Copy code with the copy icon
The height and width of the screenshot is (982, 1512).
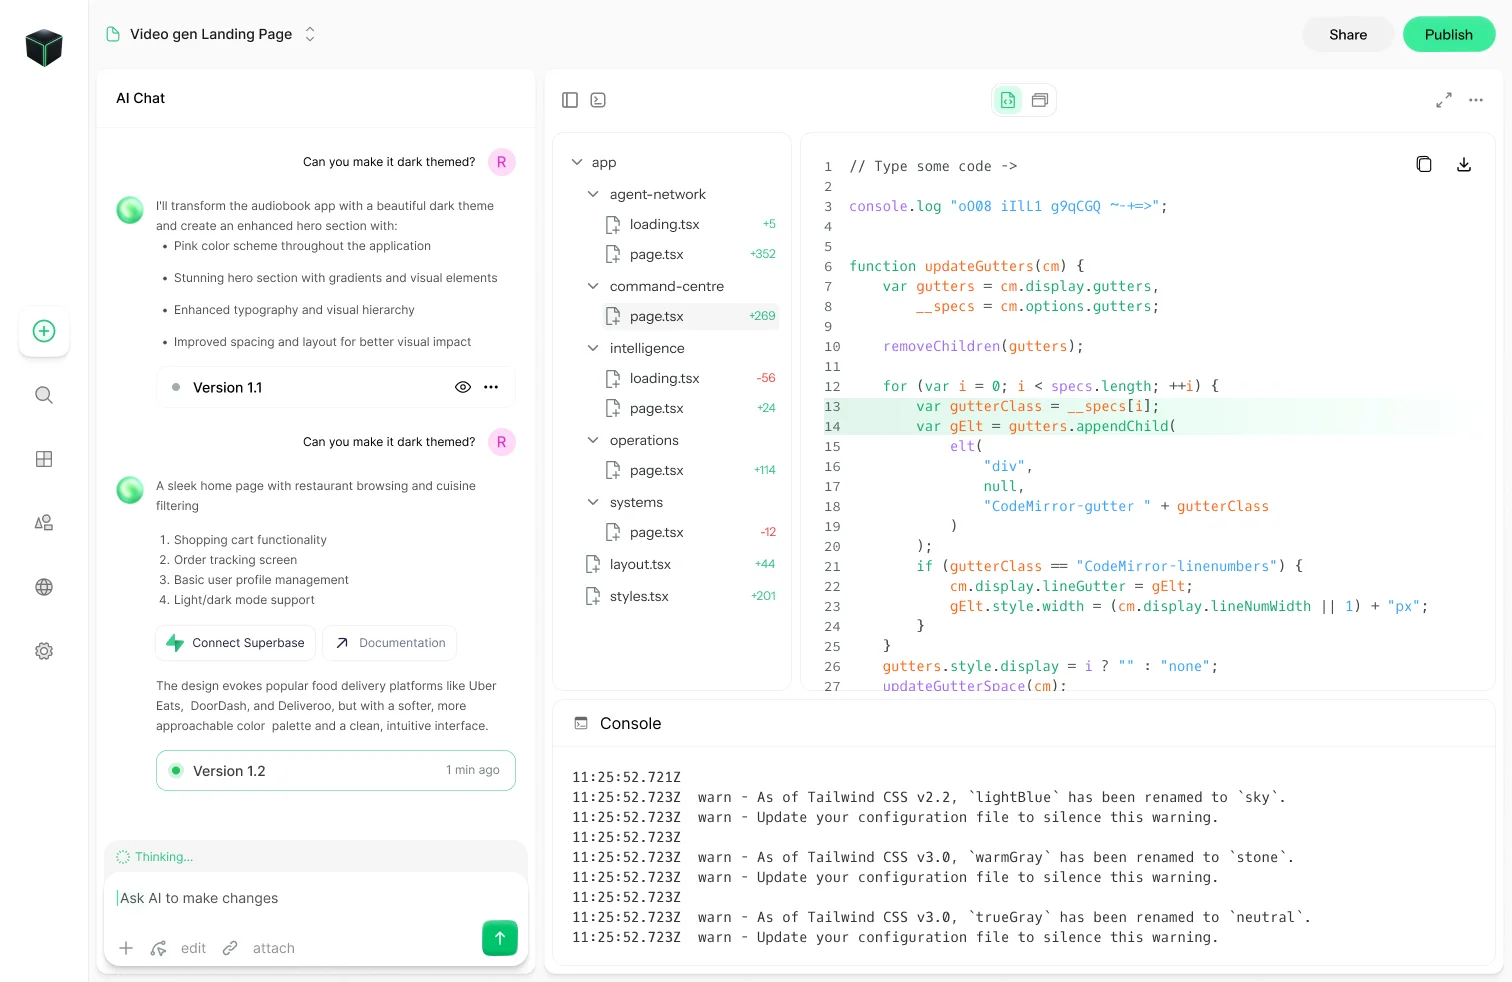pyautogui.click(x=1424, y=164)
